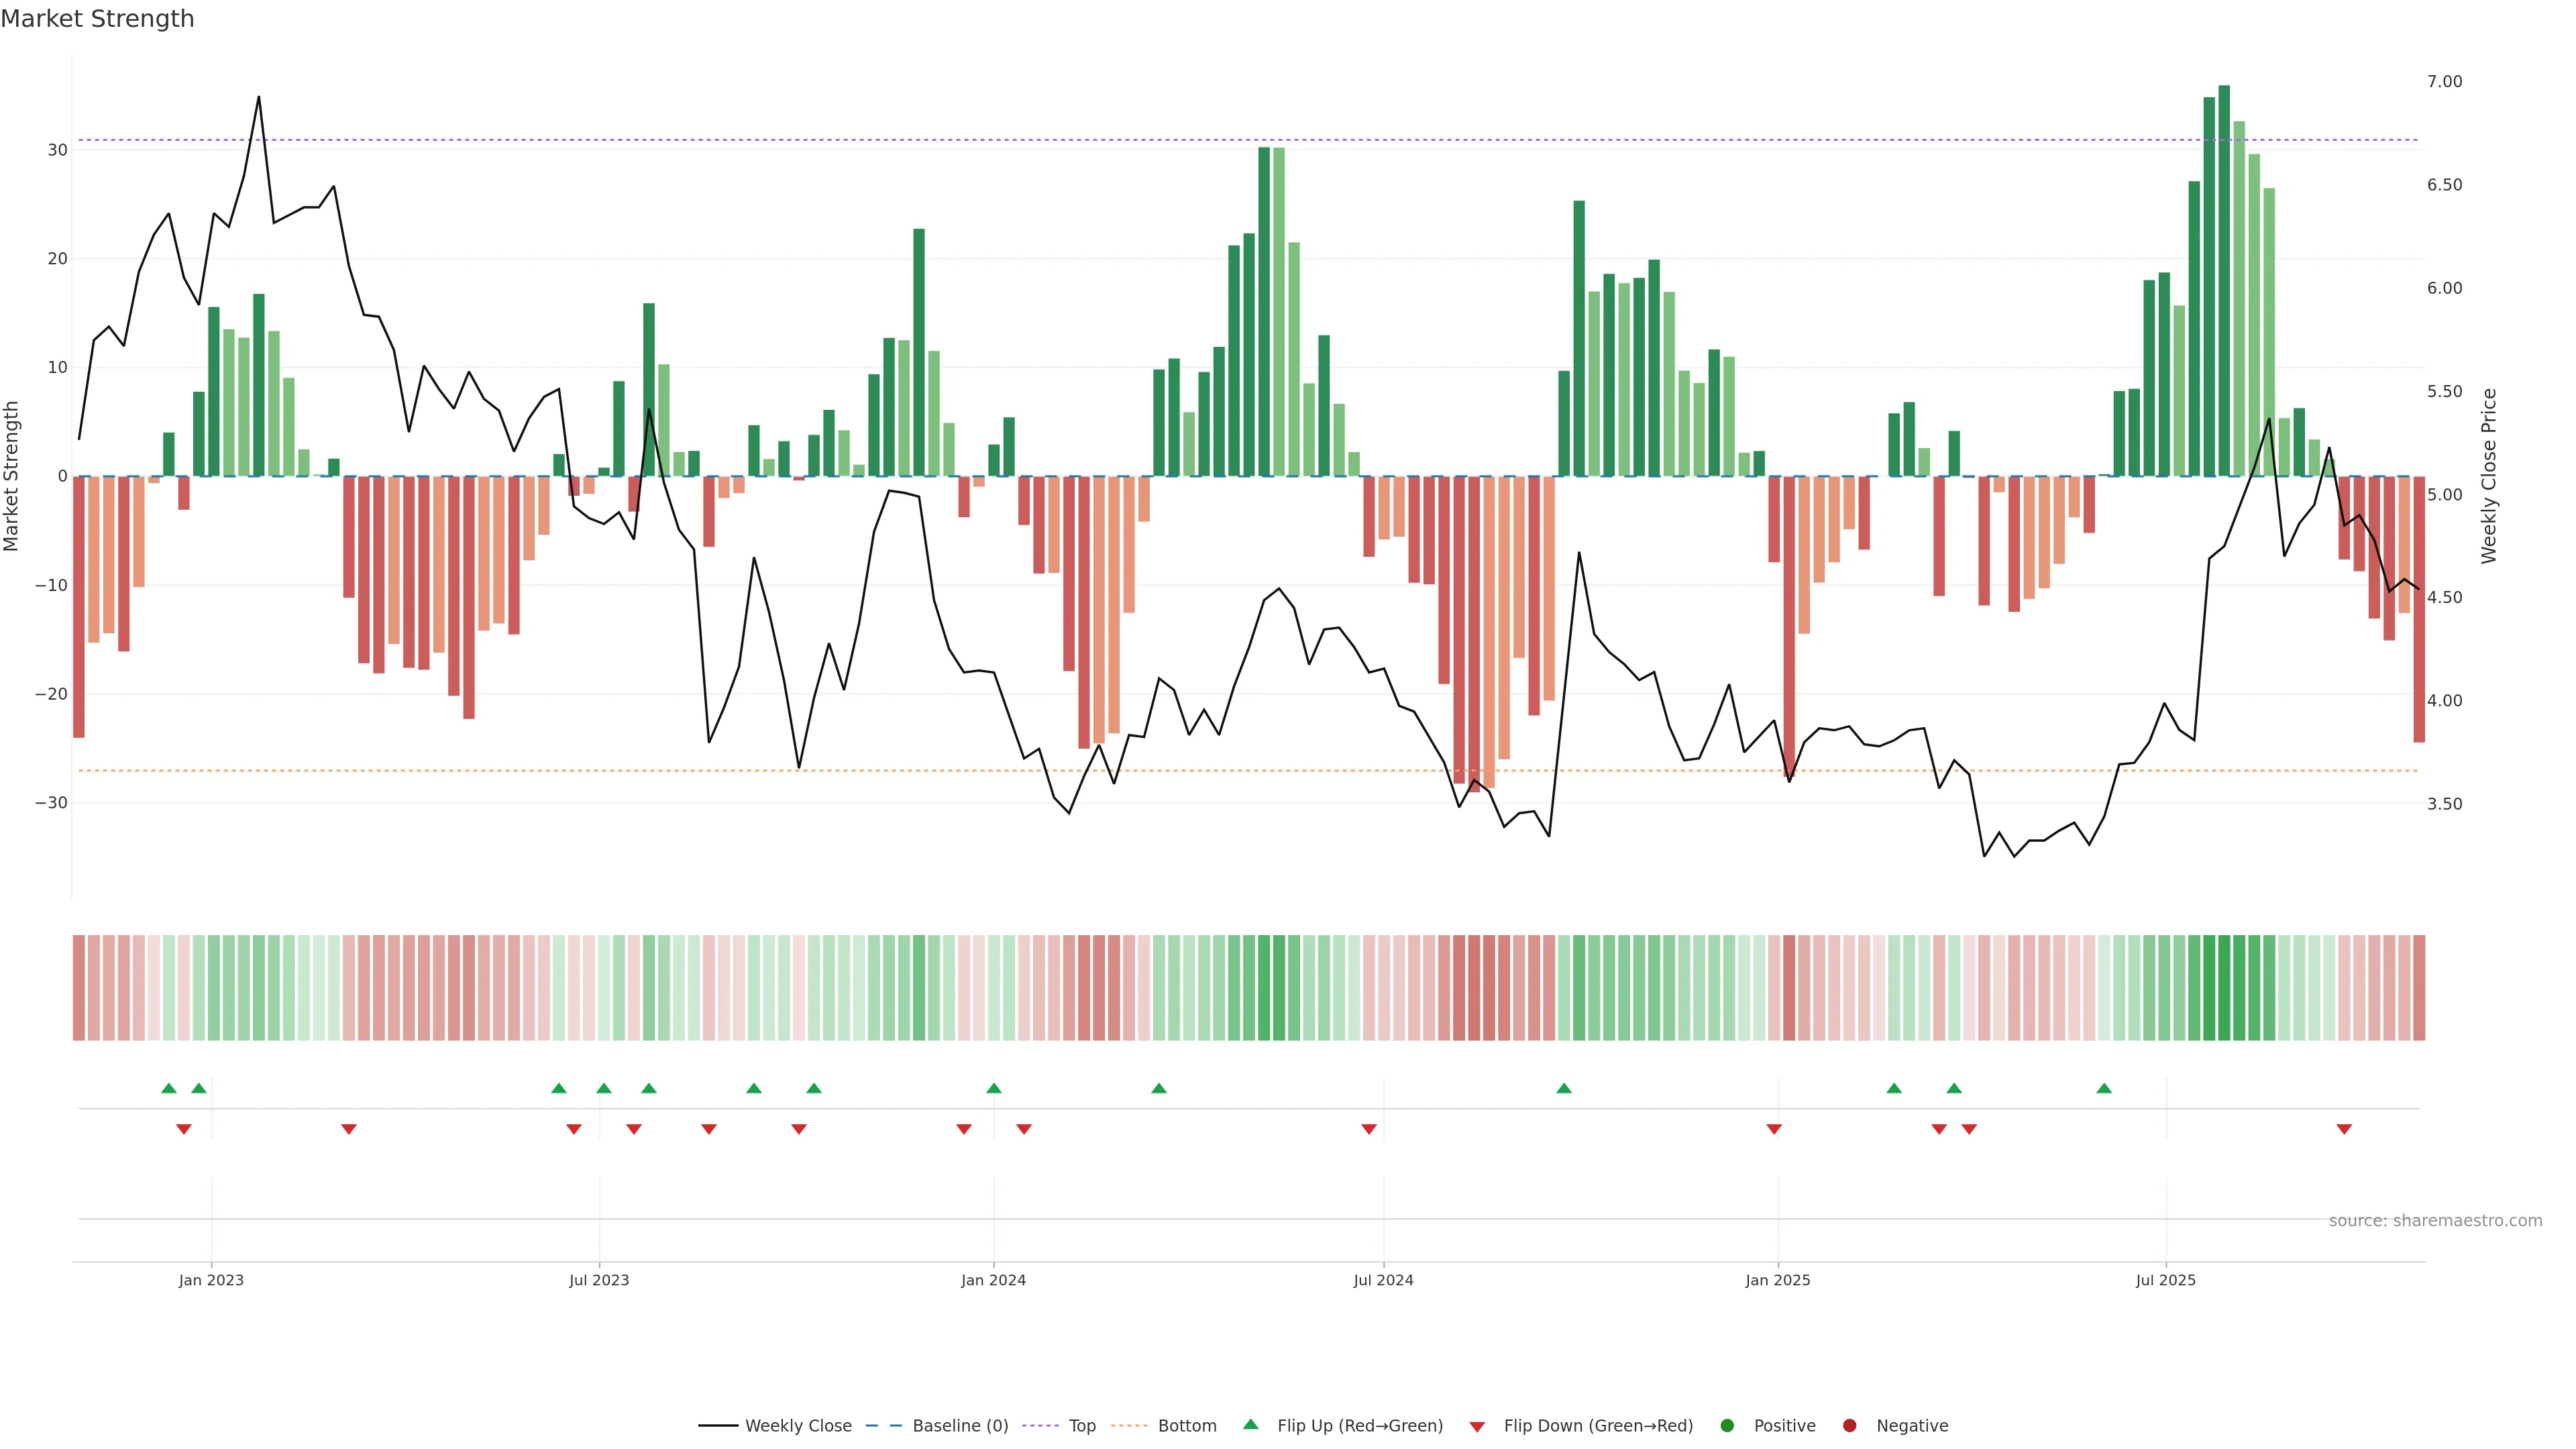Click the Market Strength chart title
Screen dimensions: 2576x1449
coord(97,19)
